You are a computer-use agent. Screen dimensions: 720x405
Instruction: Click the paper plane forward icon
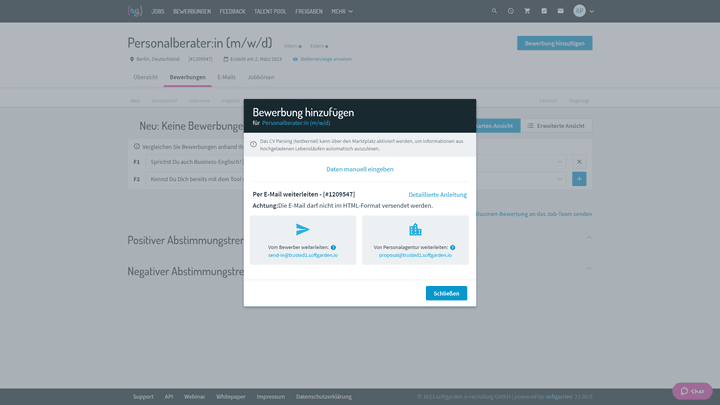303,229
